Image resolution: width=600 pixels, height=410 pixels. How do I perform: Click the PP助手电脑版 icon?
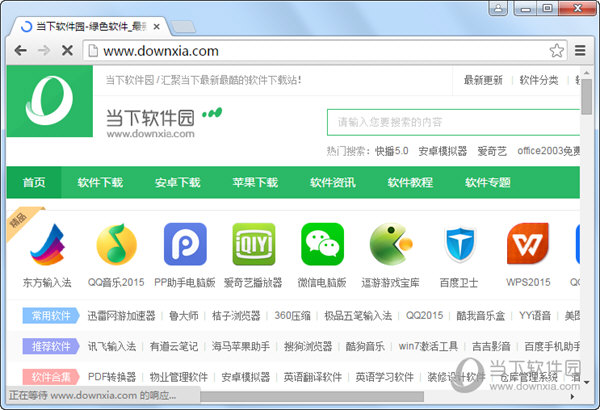tap(185, 245)
